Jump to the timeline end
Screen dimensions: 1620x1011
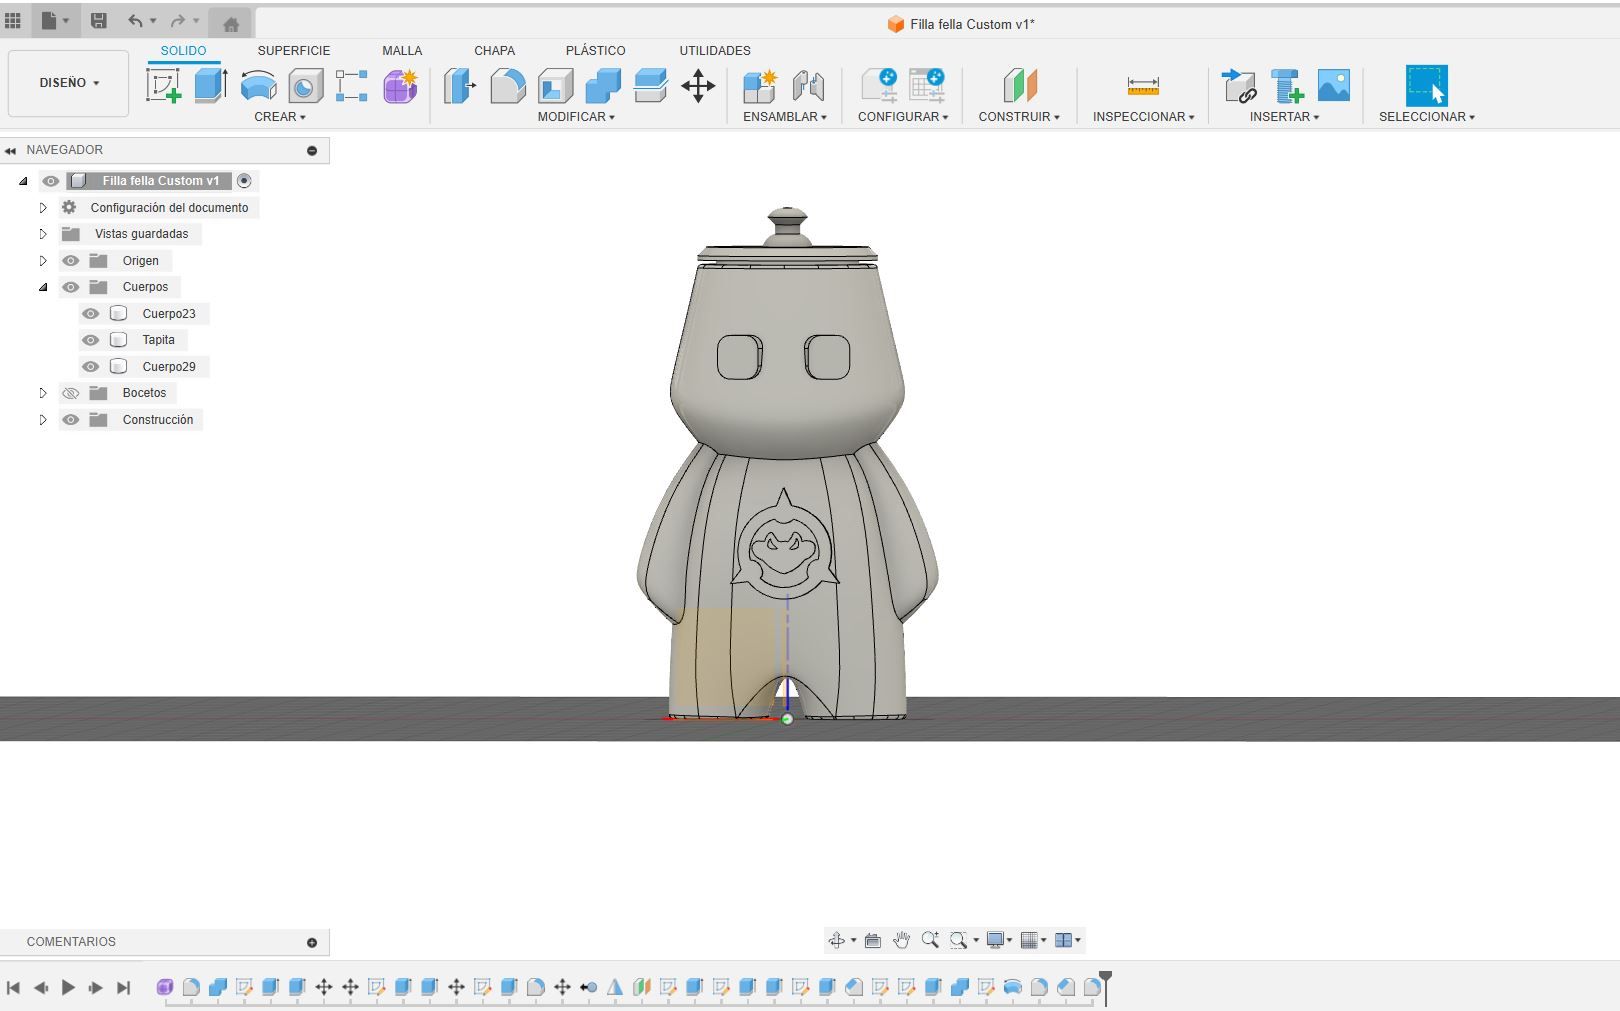tap(123, 988)
